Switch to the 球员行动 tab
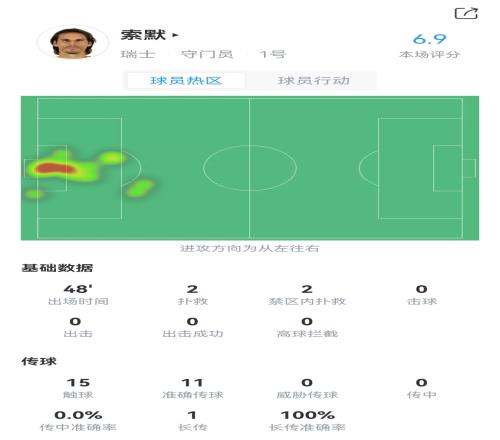This screenshot has width=500, height=440. pos(313,81)
